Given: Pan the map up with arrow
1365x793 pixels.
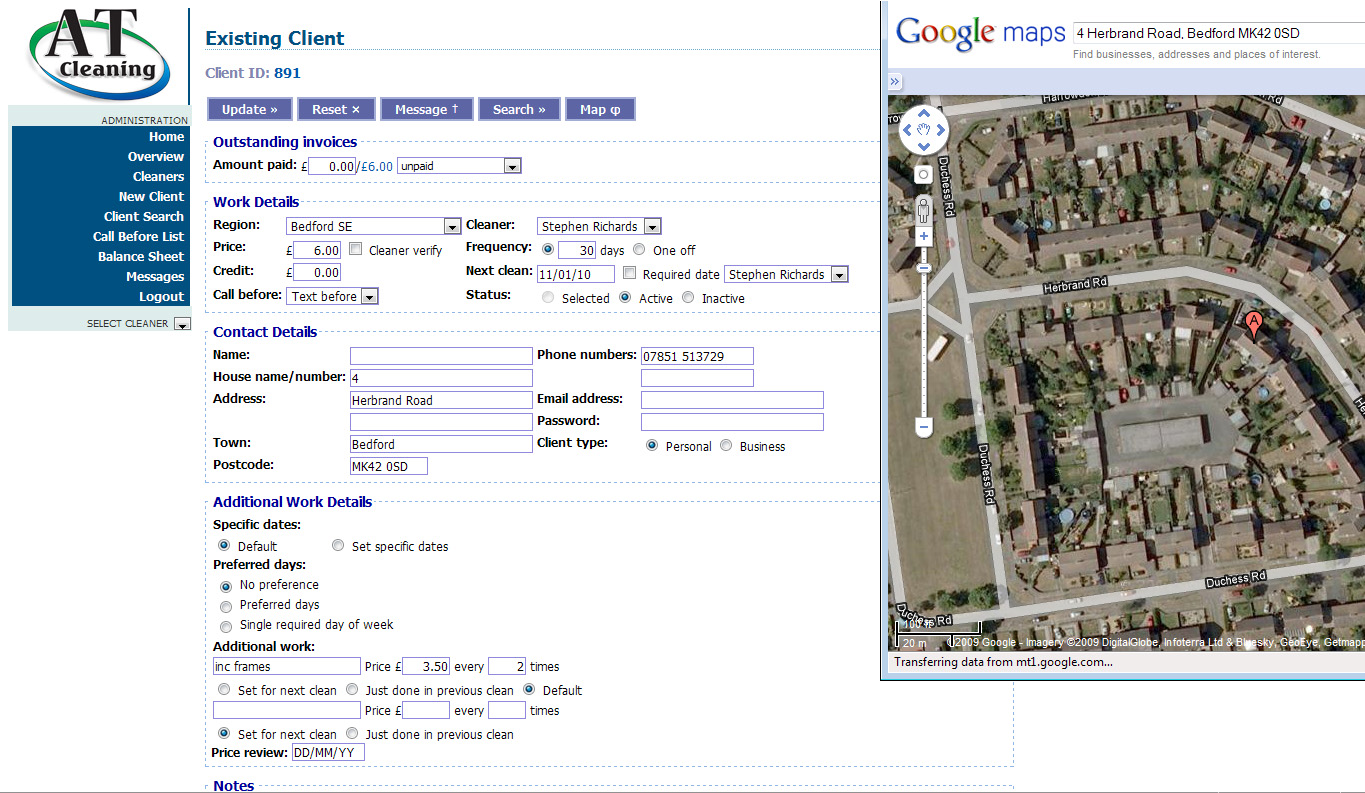Looking at the screenshot, I should (924, 113).
